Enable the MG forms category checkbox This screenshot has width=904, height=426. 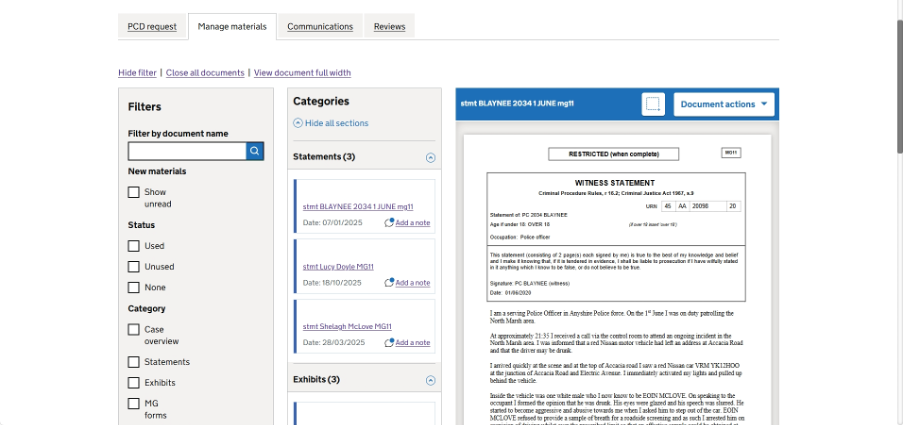[x=134, y=404]
